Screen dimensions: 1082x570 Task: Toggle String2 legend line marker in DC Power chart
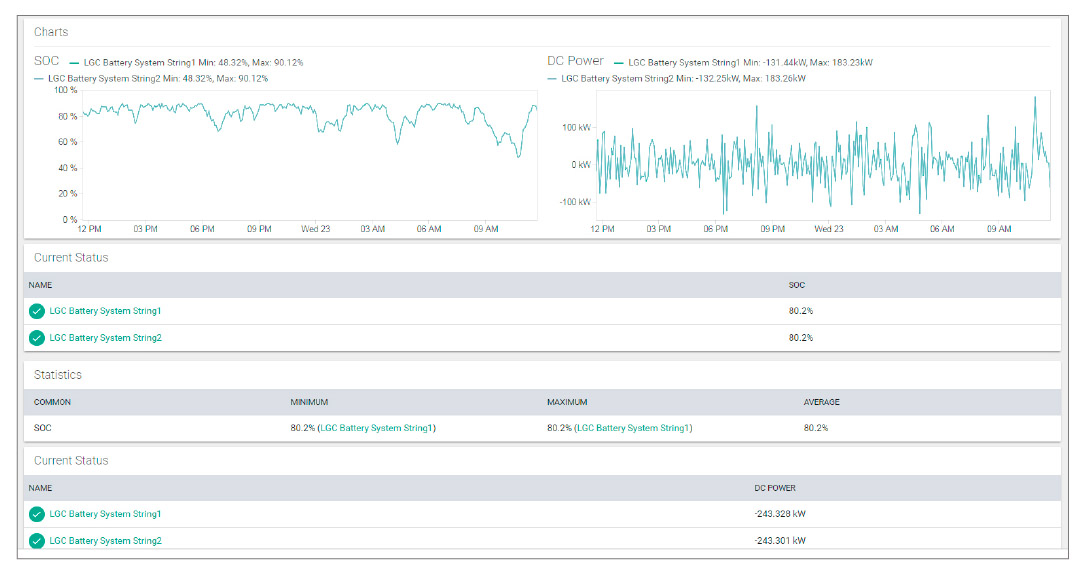[x=552, y=78]
